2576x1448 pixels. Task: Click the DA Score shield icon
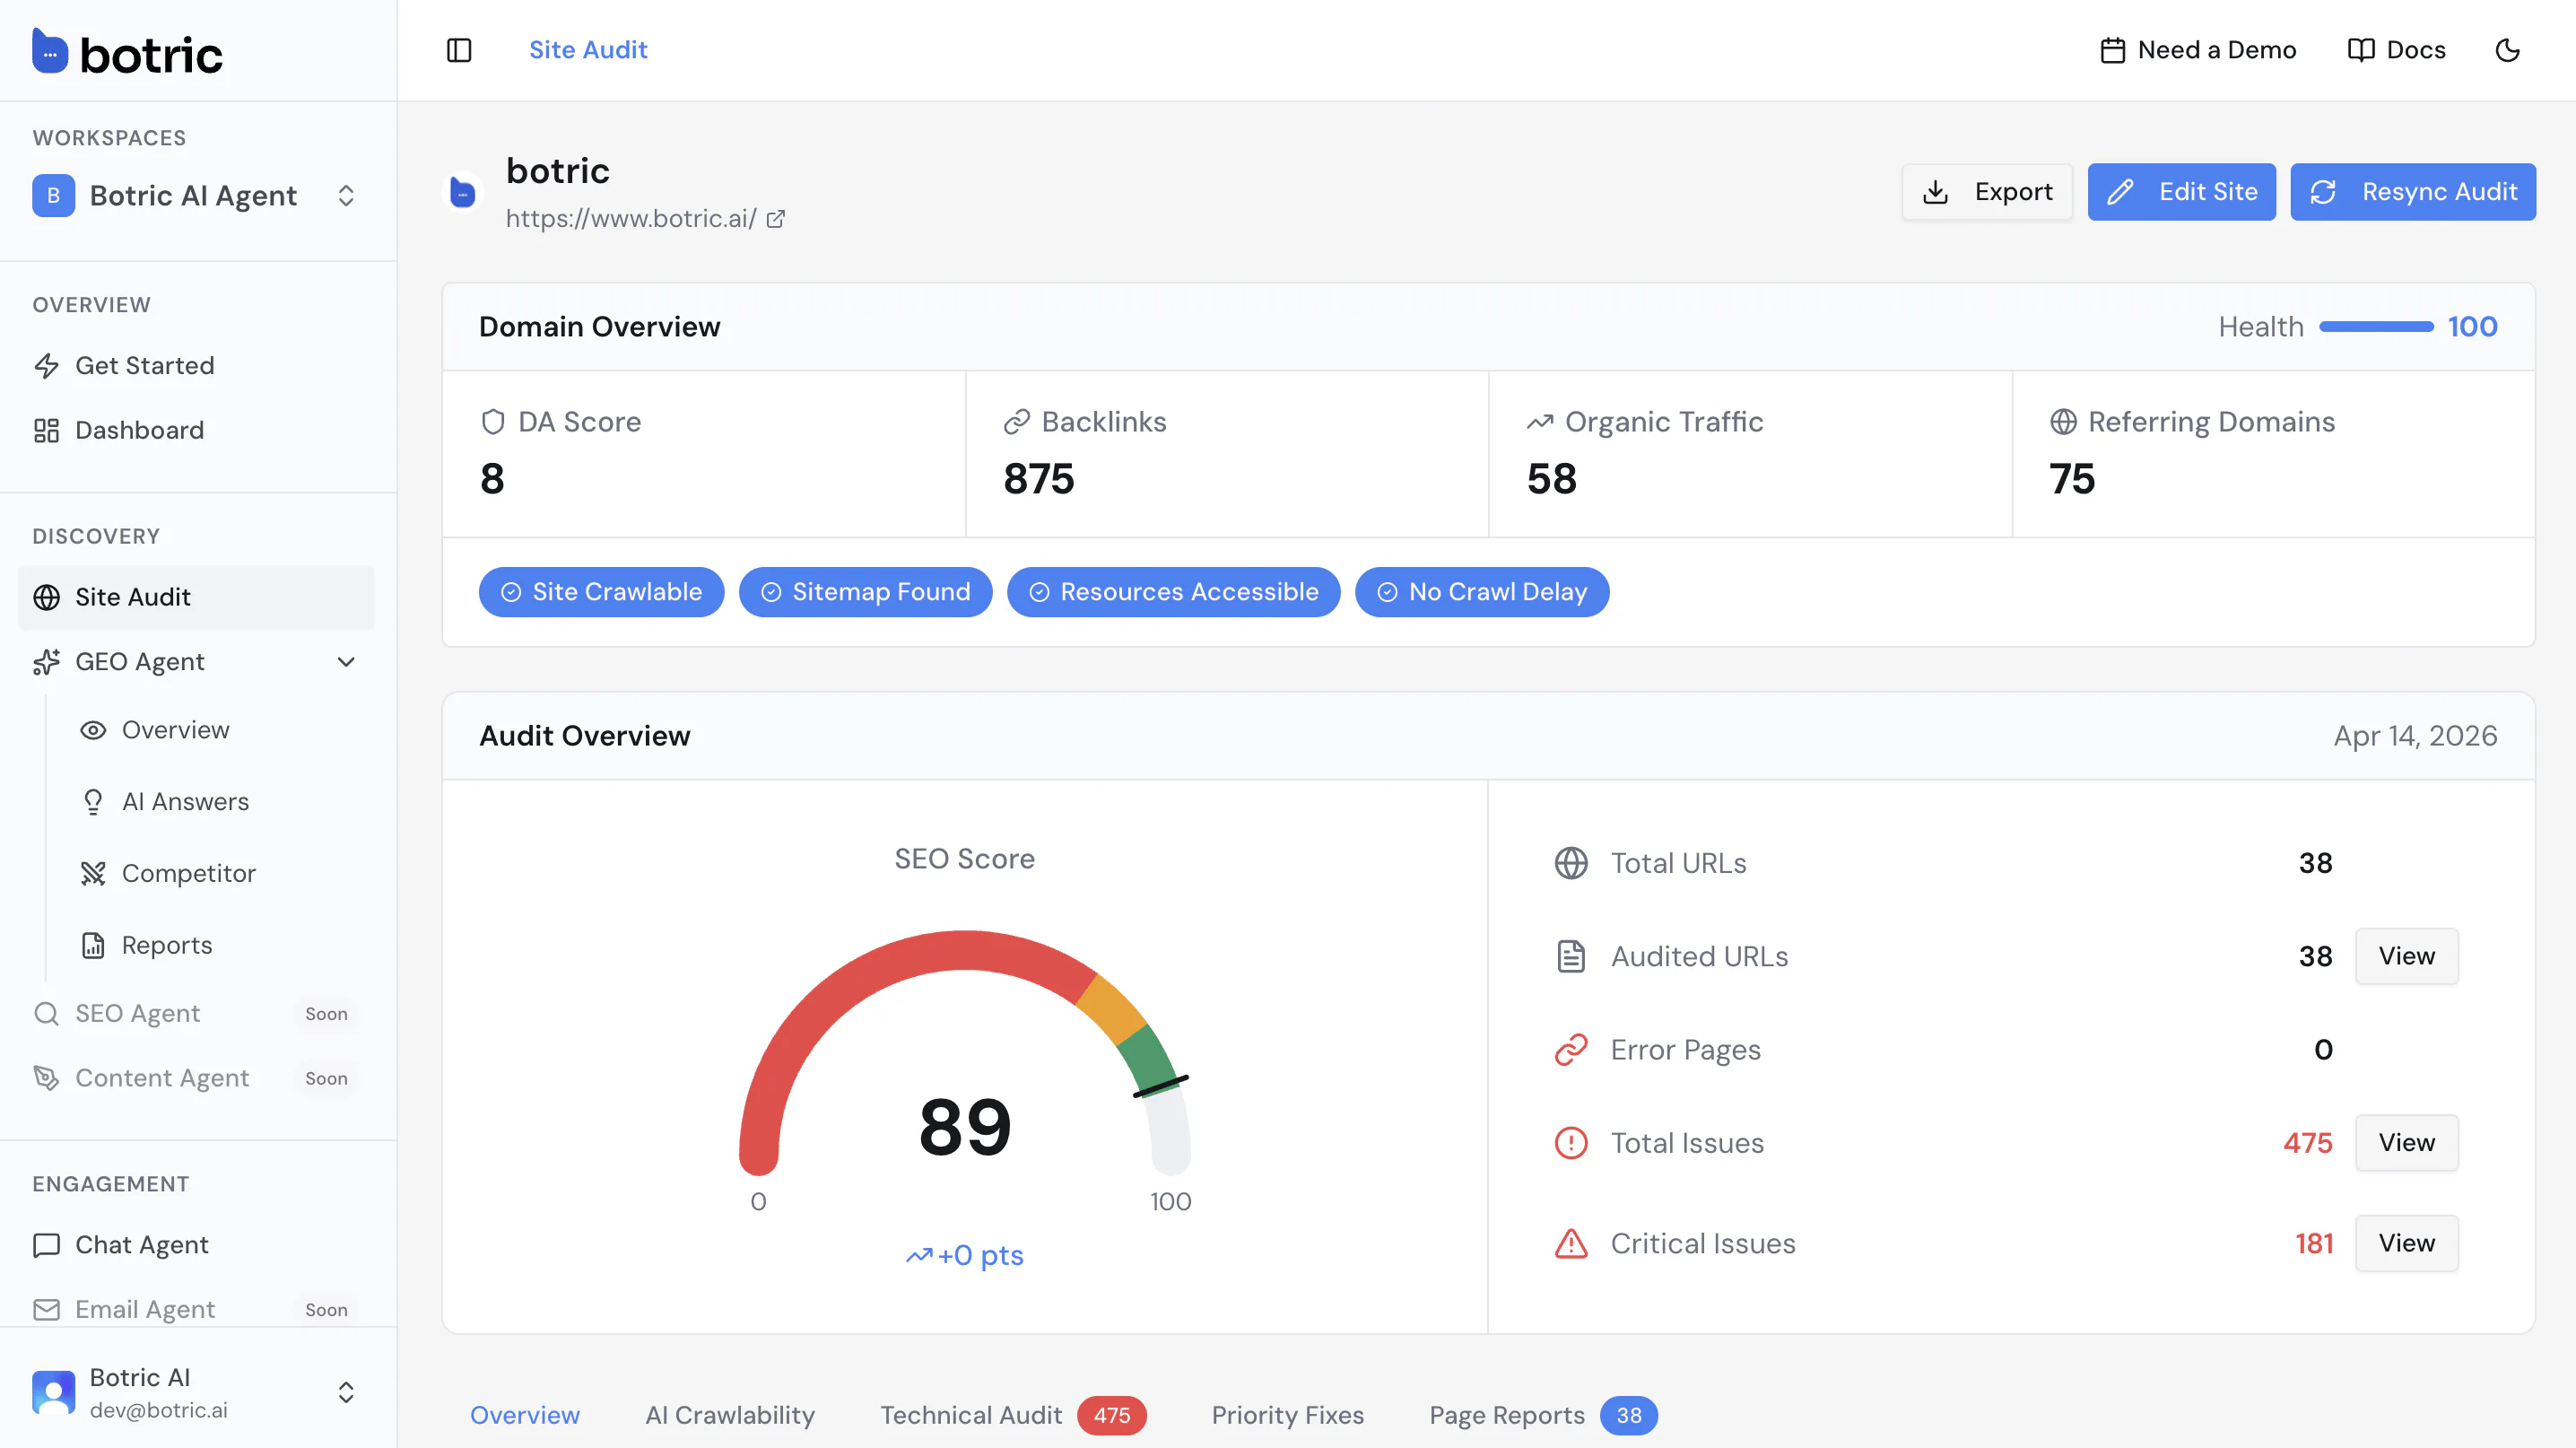[492, 422]
